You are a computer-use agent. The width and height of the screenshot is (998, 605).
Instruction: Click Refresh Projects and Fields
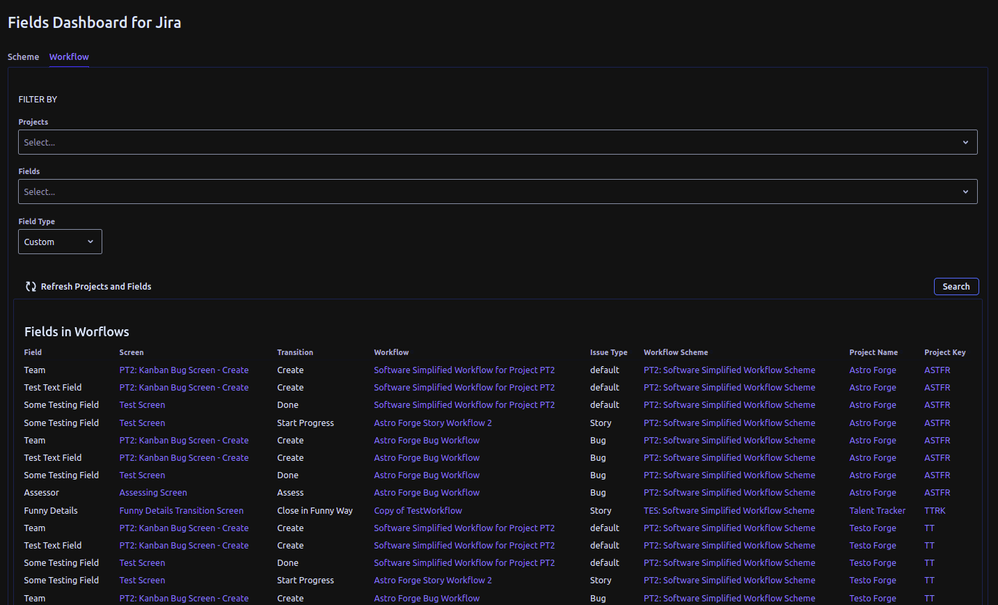[x=95, y=286]
